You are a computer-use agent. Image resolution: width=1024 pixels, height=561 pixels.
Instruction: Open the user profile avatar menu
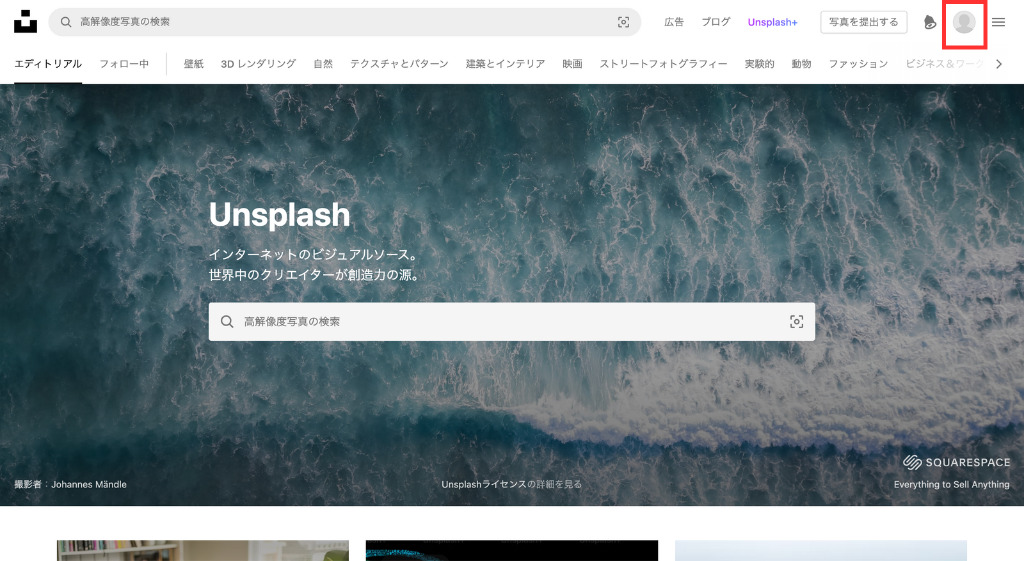point(964,22)
